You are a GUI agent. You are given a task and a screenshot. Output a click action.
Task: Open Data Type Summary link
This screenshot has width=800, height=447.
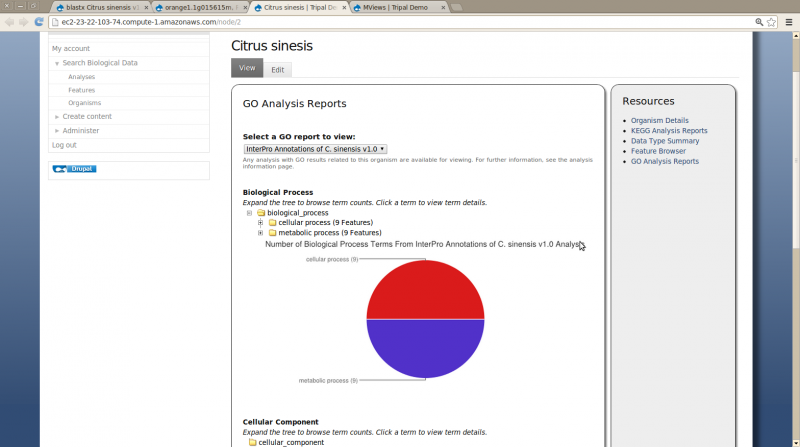point(665,141)
